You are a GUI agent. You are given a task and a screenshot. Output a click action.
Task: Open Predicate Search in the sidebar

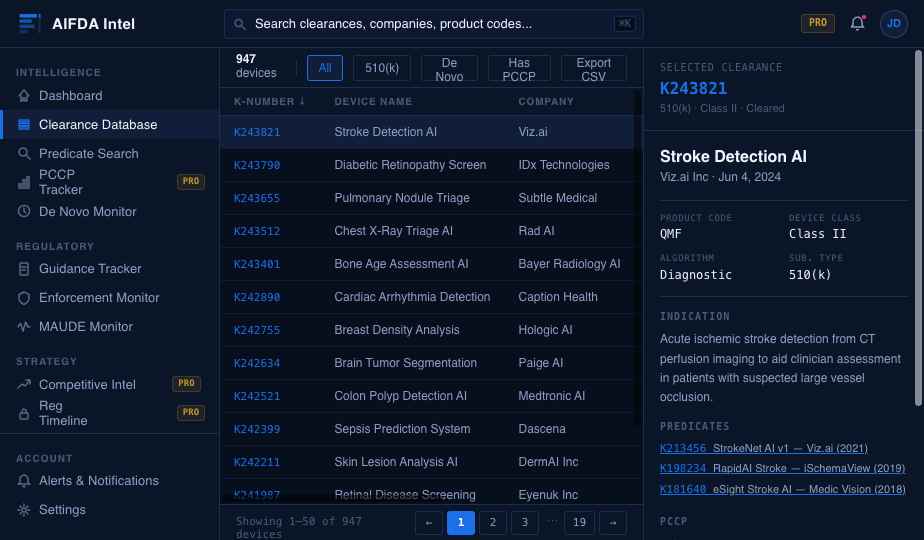110,153
